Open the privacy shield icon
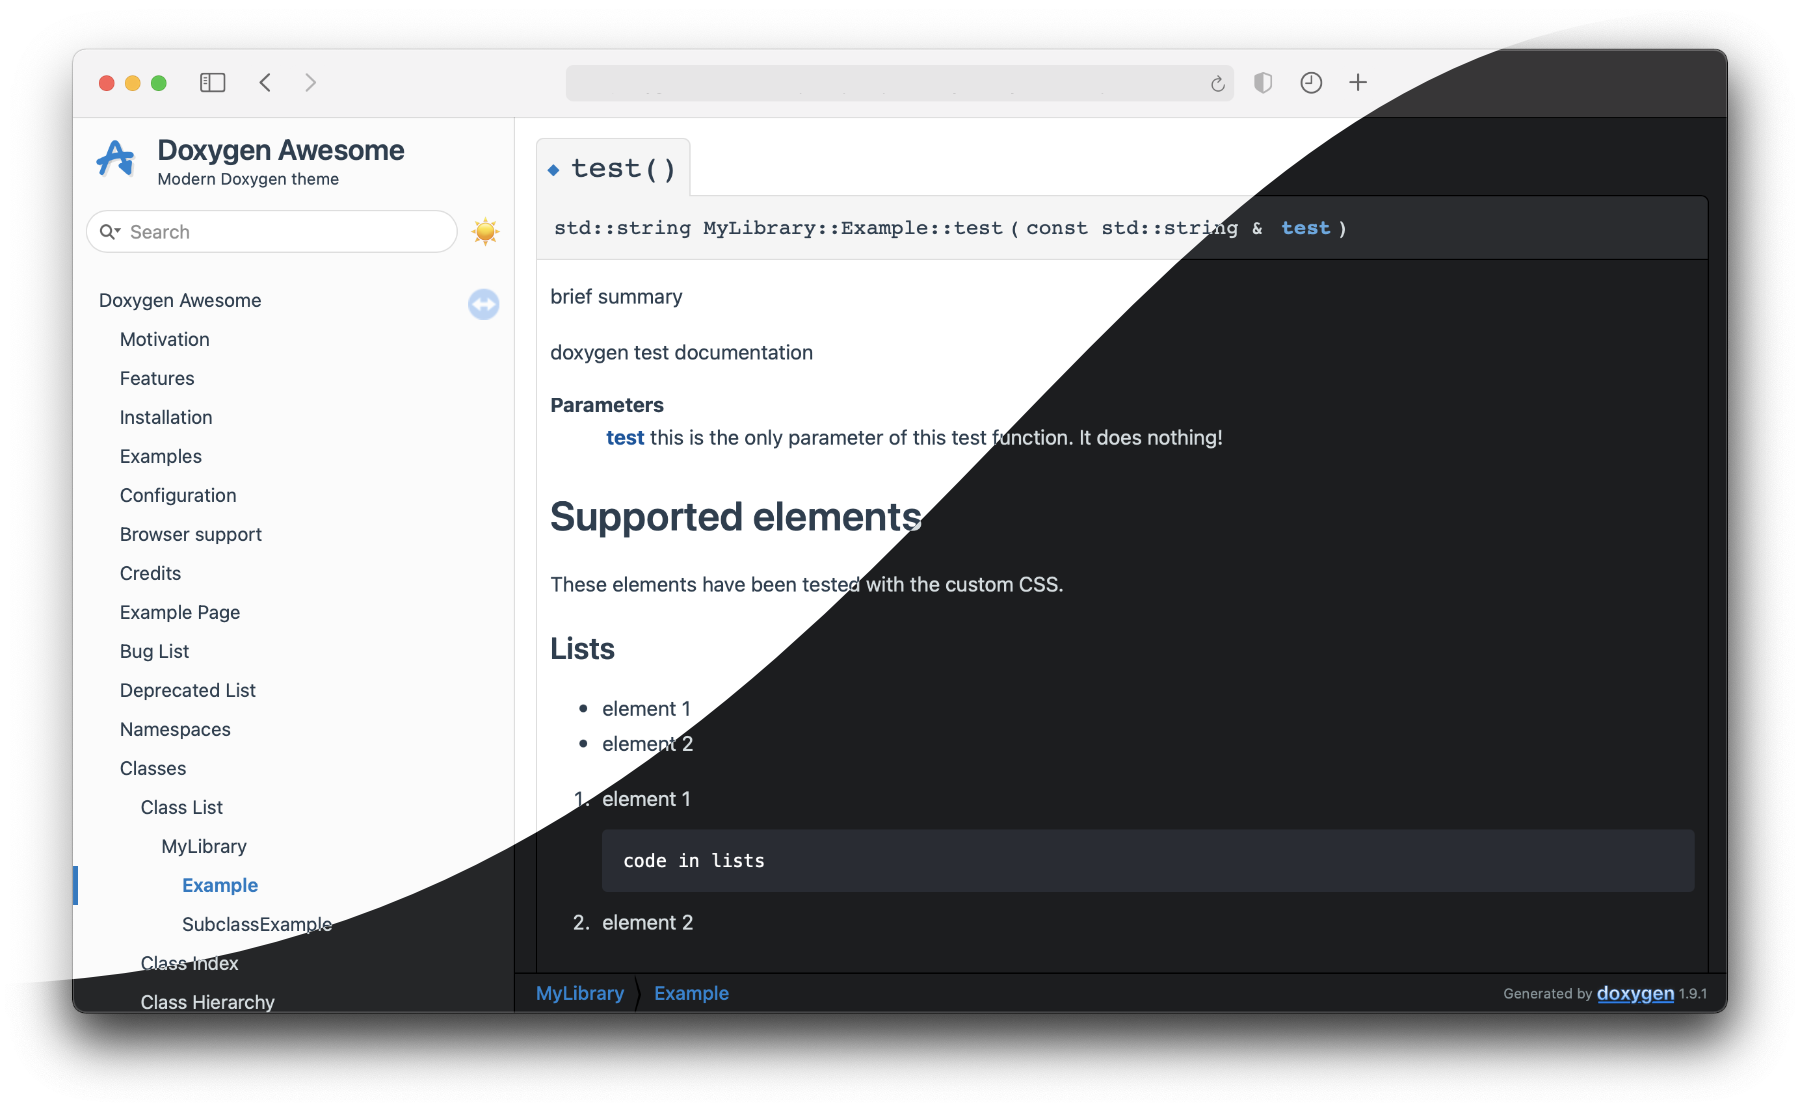 tap(1263, 83)
